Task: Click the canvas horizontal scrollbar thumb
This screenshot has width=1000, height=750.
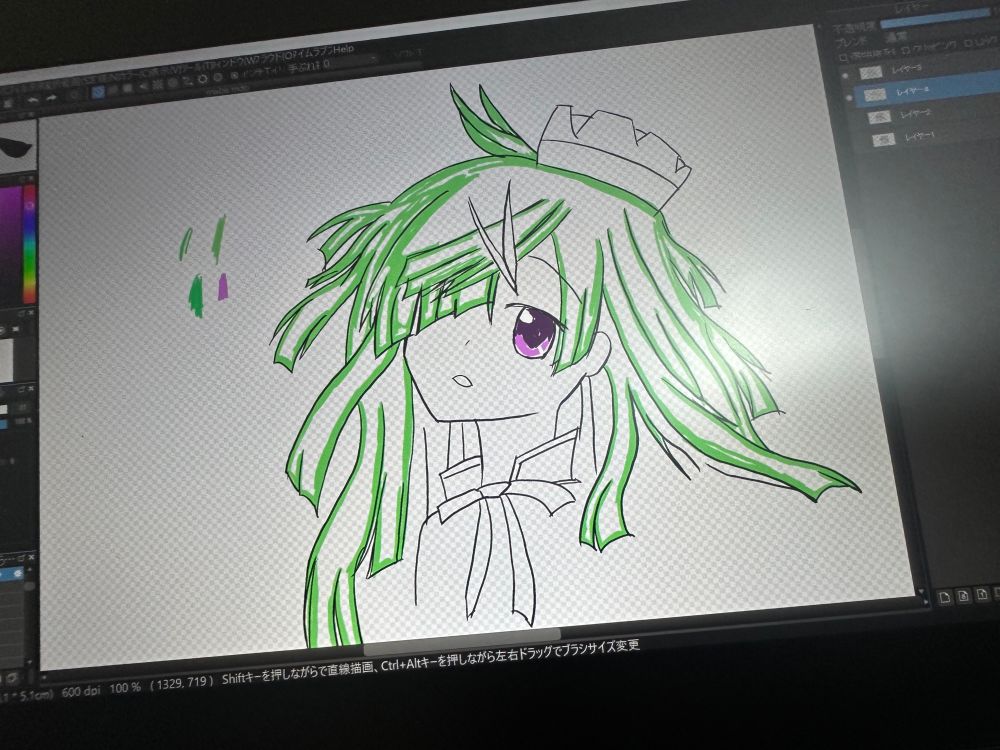Action: coord(462,641)
